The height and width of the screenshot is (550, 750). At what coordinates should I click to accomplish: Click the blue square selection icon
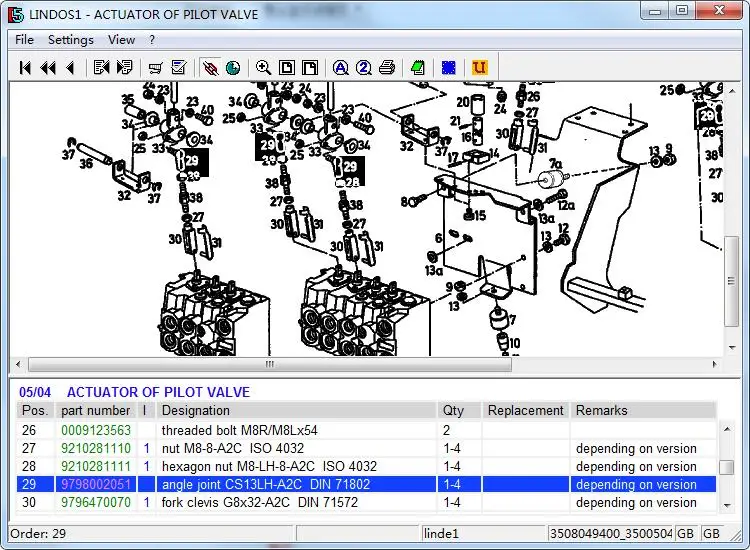(x=449, y=67)
